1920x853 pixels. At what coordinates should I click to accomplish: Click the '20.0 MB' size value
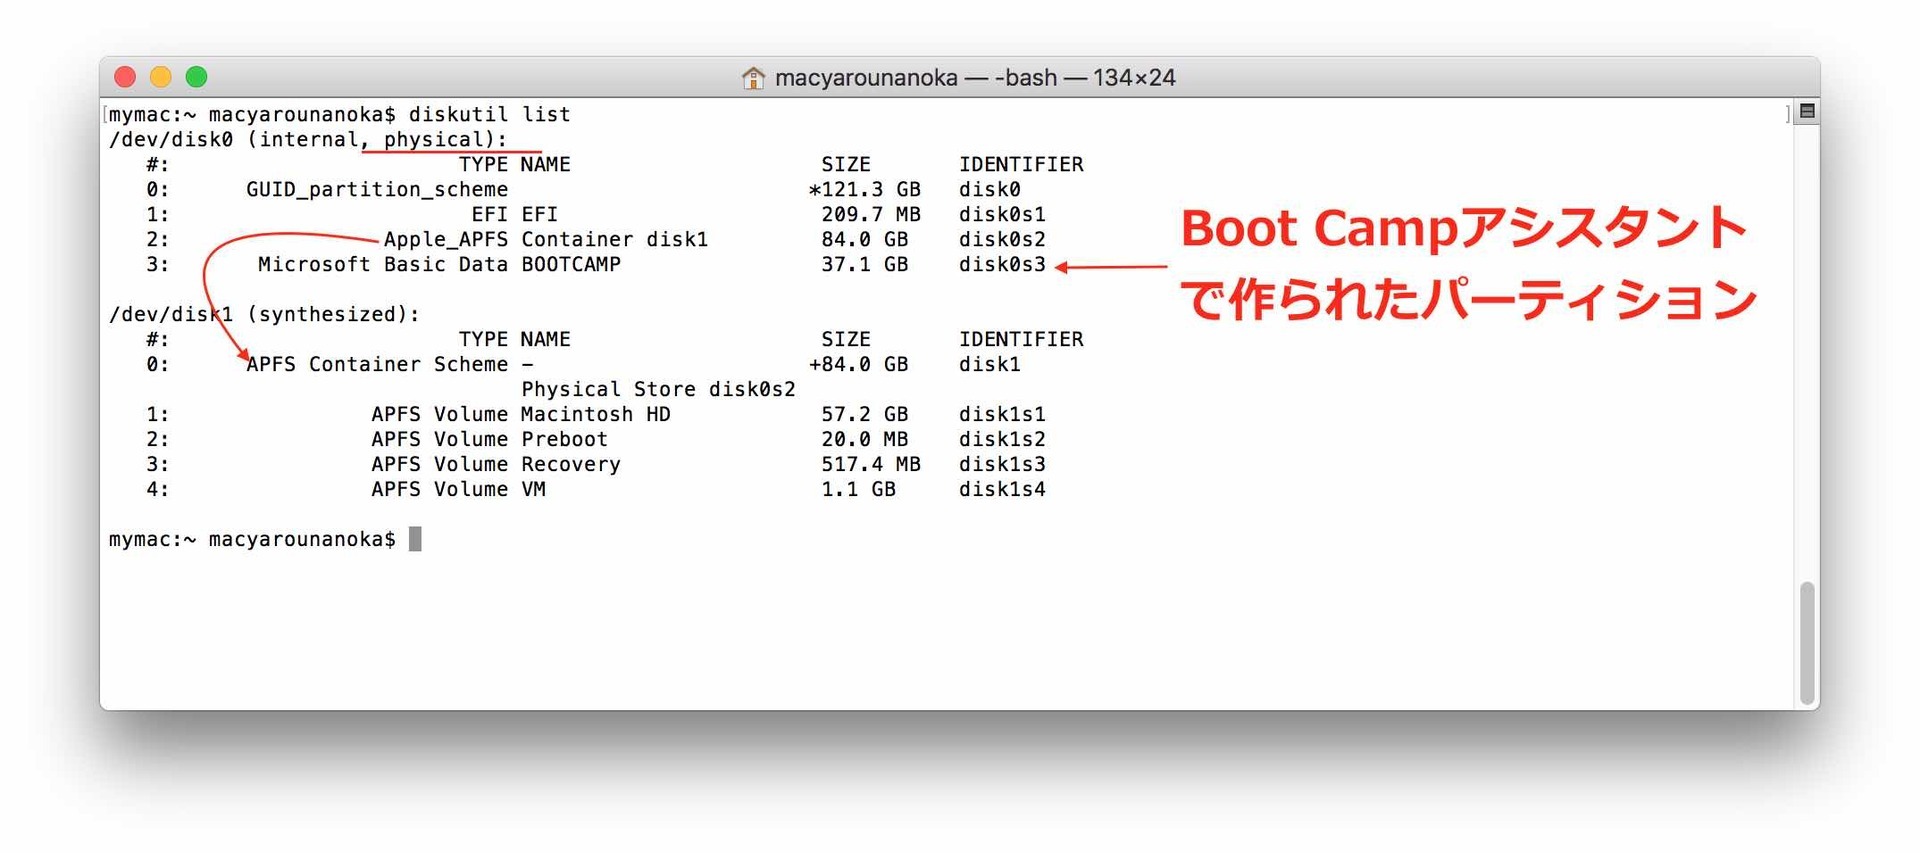[865, 439]
